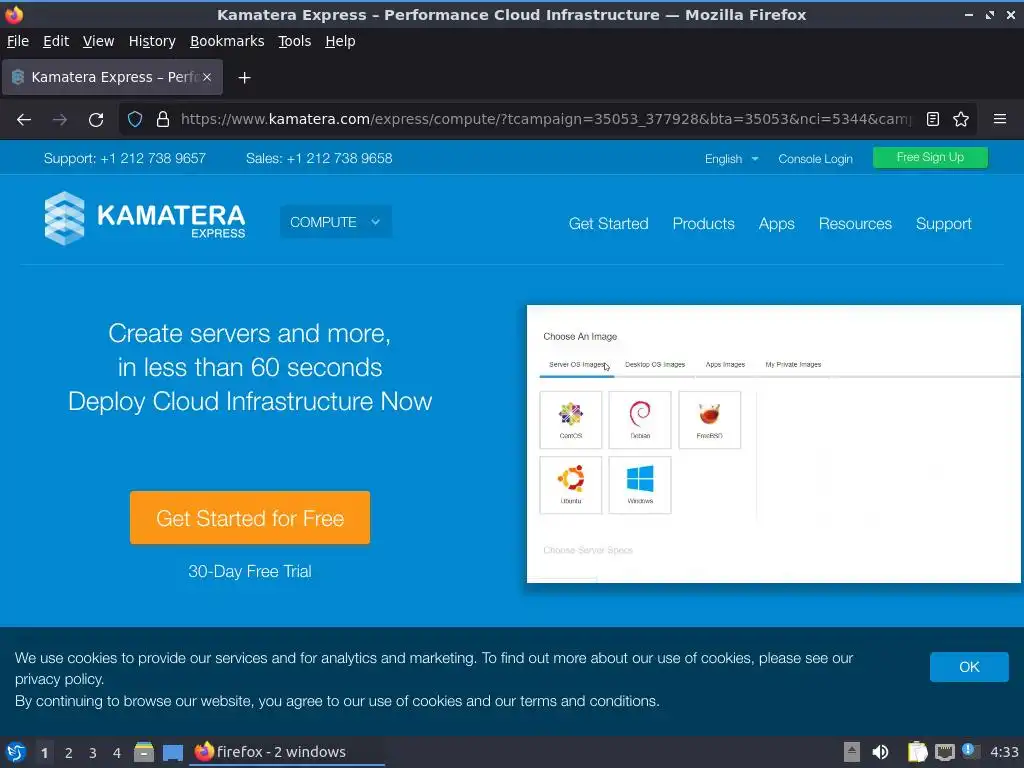Screen dimensions: 1024x768
Task: Open Resources in navigation
Action: [x=855, y=223]
